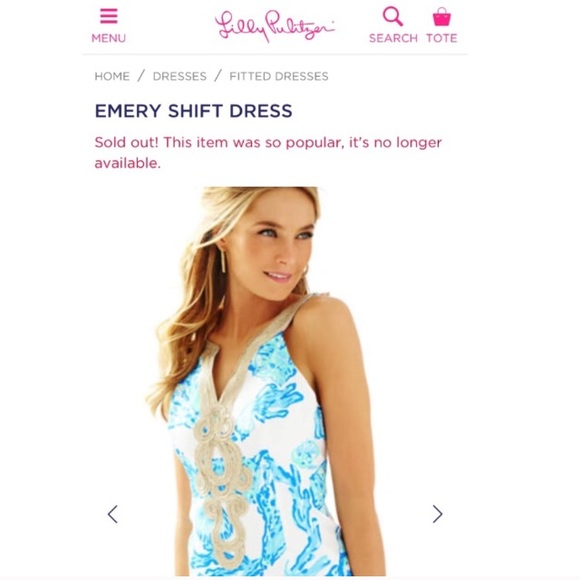Go to HOME breadcrumb
The image size is (580, 580).
pos(112,76)
